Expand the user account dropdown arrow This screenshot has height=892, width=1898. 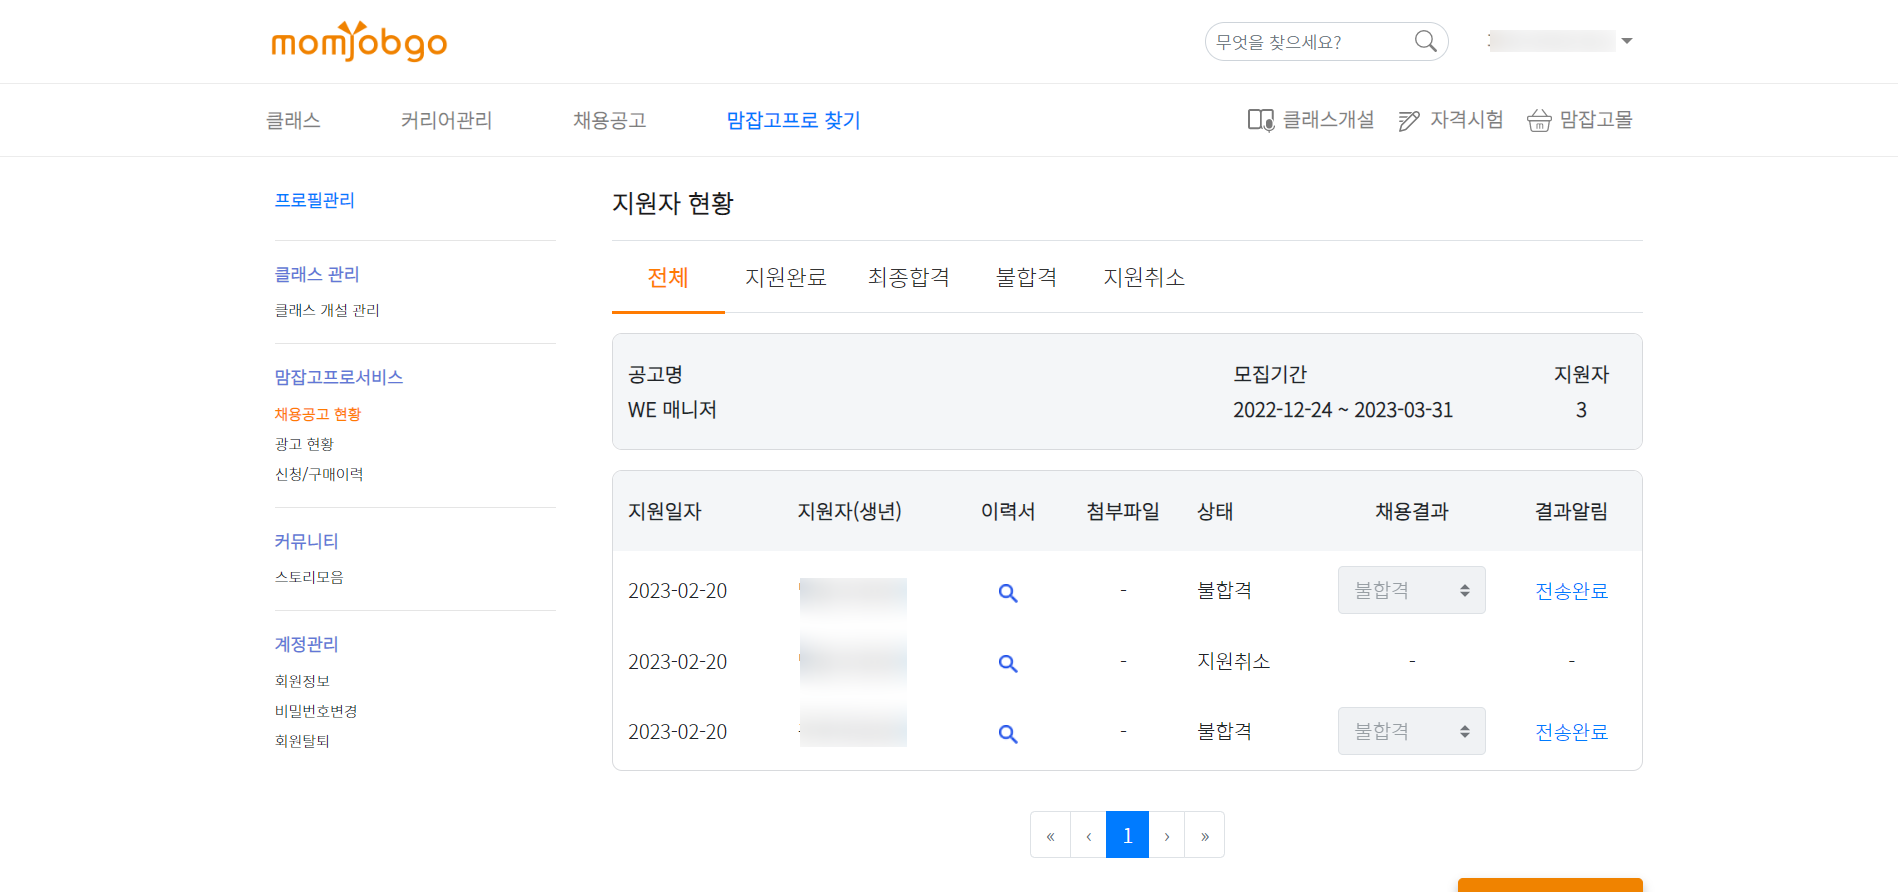1627,41
